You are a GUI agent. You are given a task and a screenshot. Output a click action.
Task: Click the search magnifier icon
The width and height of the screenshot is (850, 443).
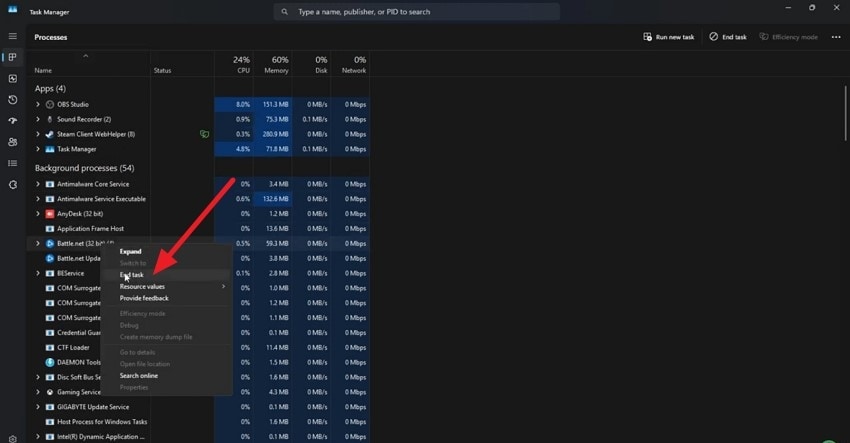click(x=284, y=11)
